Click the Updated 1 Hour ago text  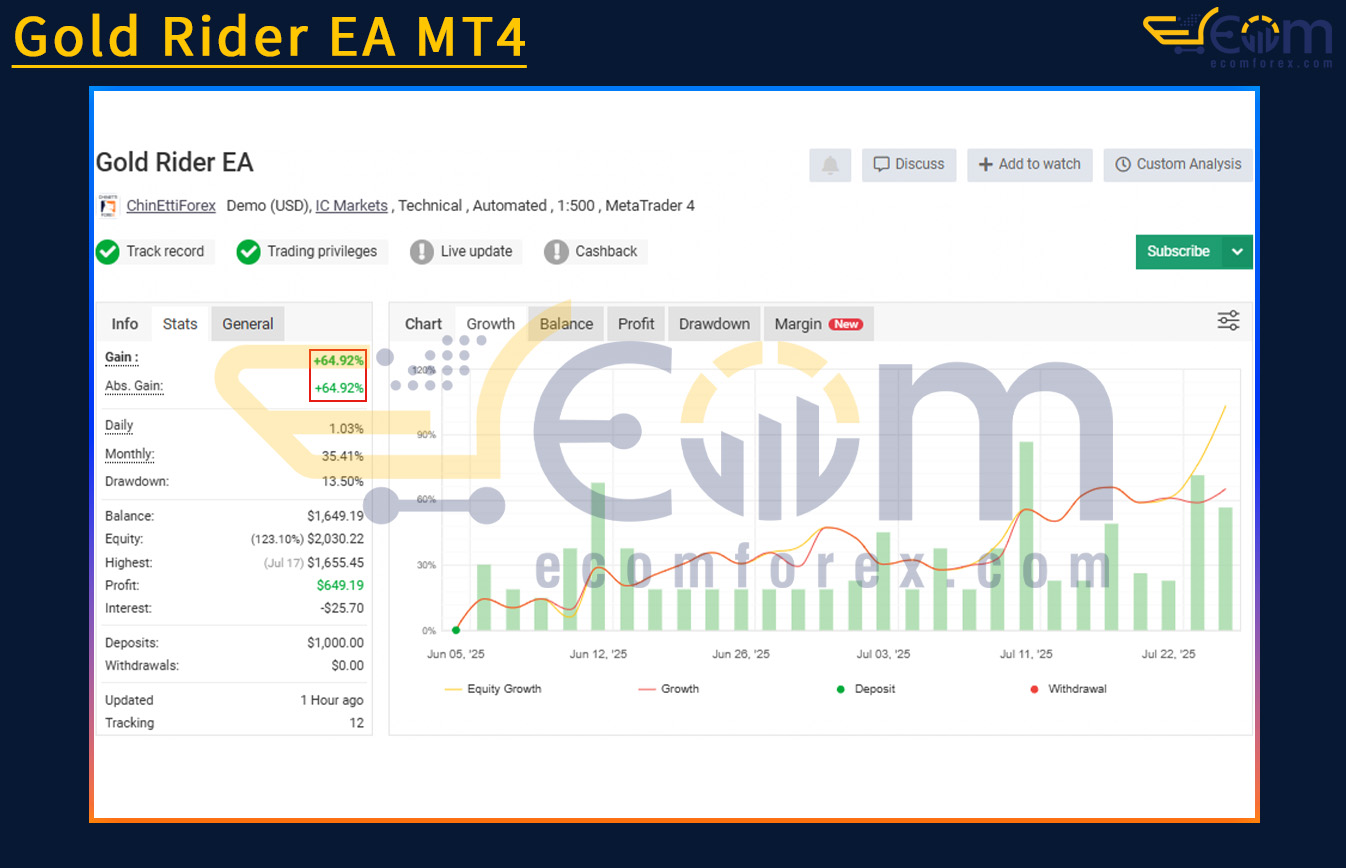click(332, 701)
